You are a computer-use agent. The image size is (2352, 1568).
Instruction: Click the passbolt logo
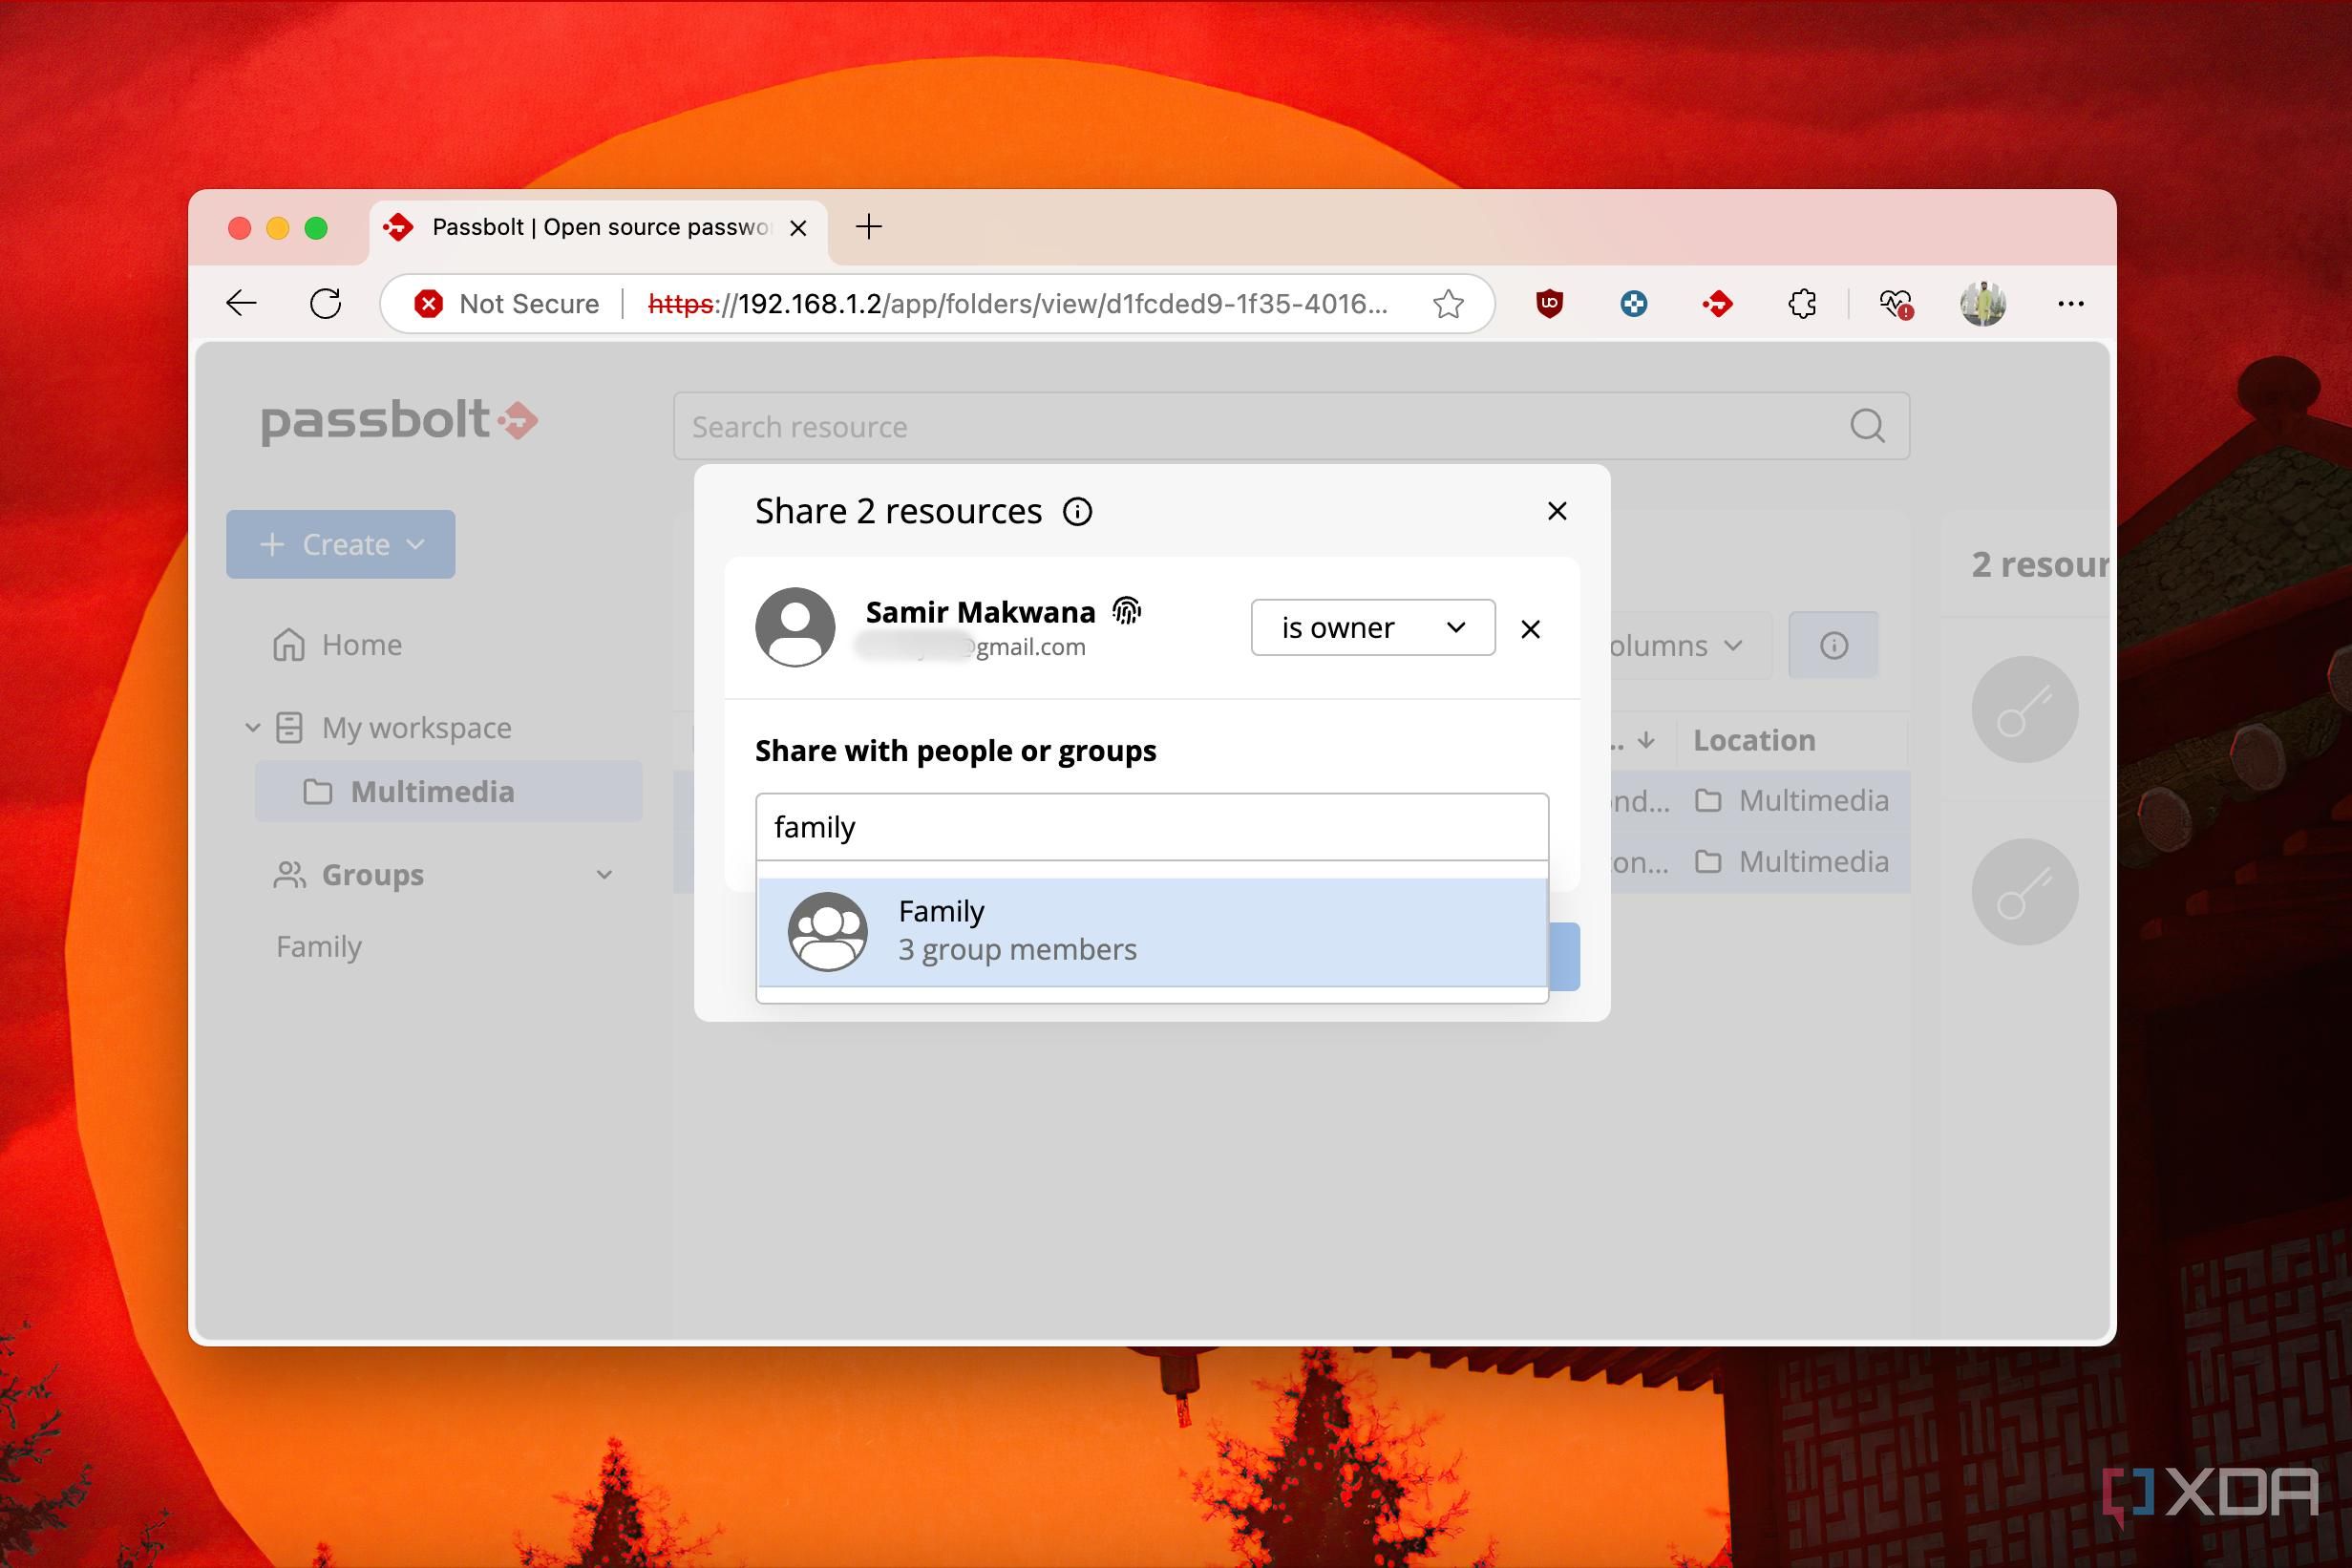coord(399,421)
